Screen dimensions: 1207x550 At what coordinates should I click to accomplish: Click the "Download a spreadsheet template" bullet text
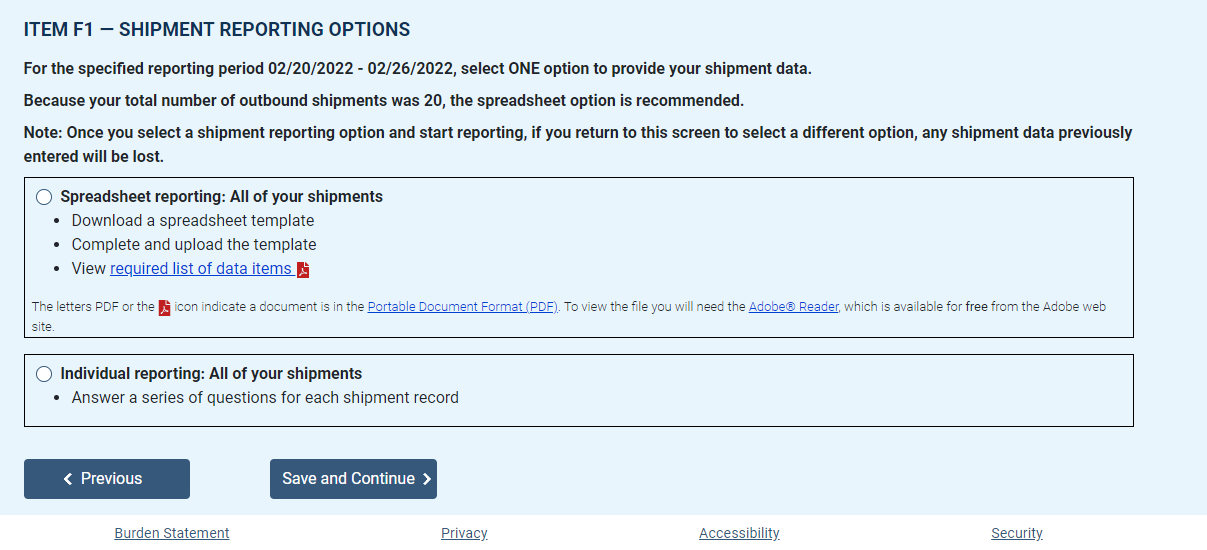point(193,221)
